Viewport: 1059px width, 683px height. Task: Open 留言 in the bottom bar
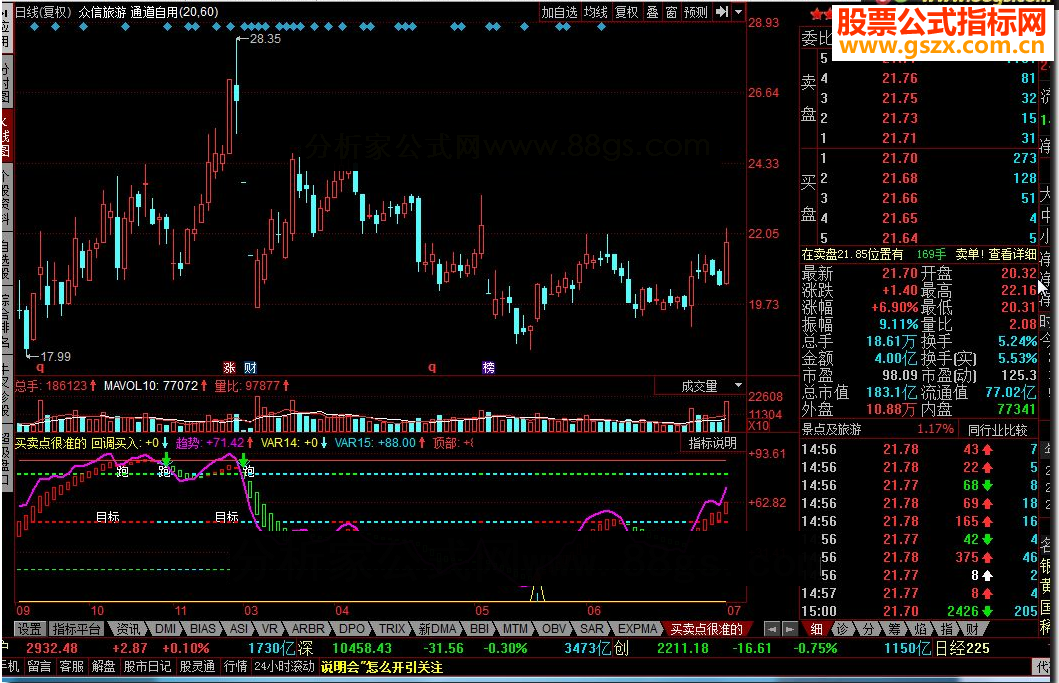(39, 667)
